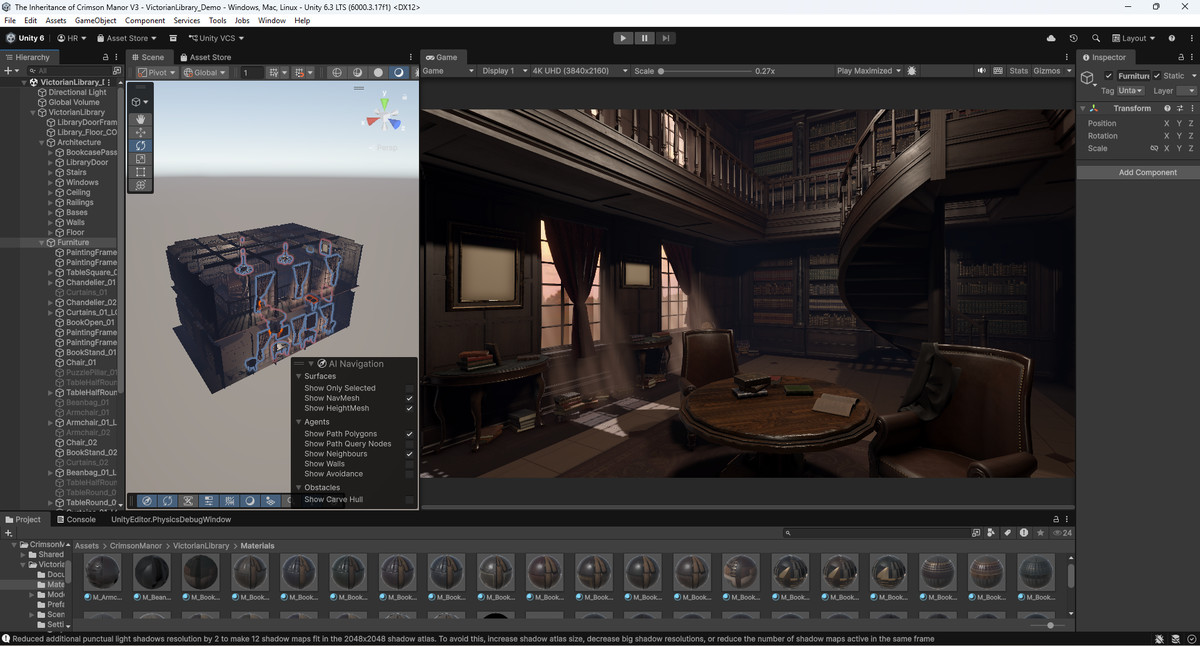Click the Play button
Image resolution: width=1200 pixels, height=646 pixels.
tap(623, 38)
